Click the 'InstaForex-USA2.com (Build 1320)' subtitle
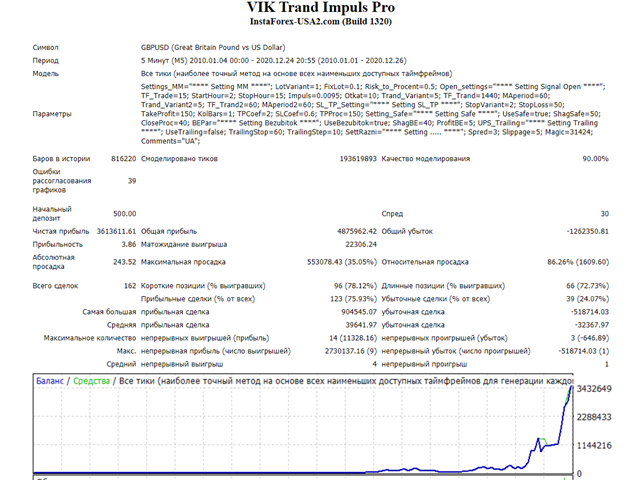Image resolution: width=640 pixels, height=480 pixels. click(321, 22)
